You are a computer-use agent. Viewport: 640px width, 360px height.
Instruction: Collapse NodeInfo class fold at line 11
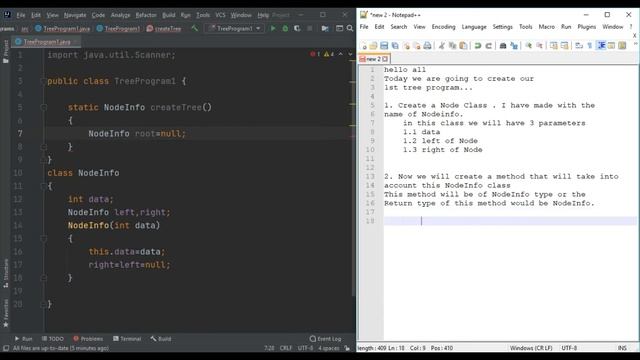pyautogui.click(x=43, y=186)
